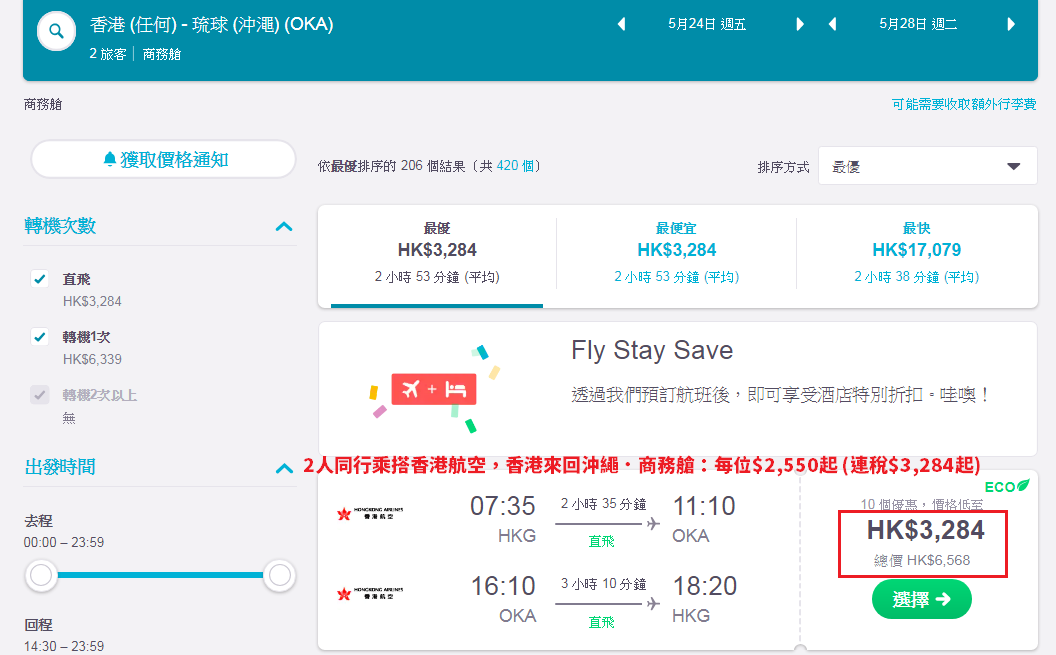1056x655 pixels.
Task: Advance return date past 5月28日
Action: tap(1011, 24)
